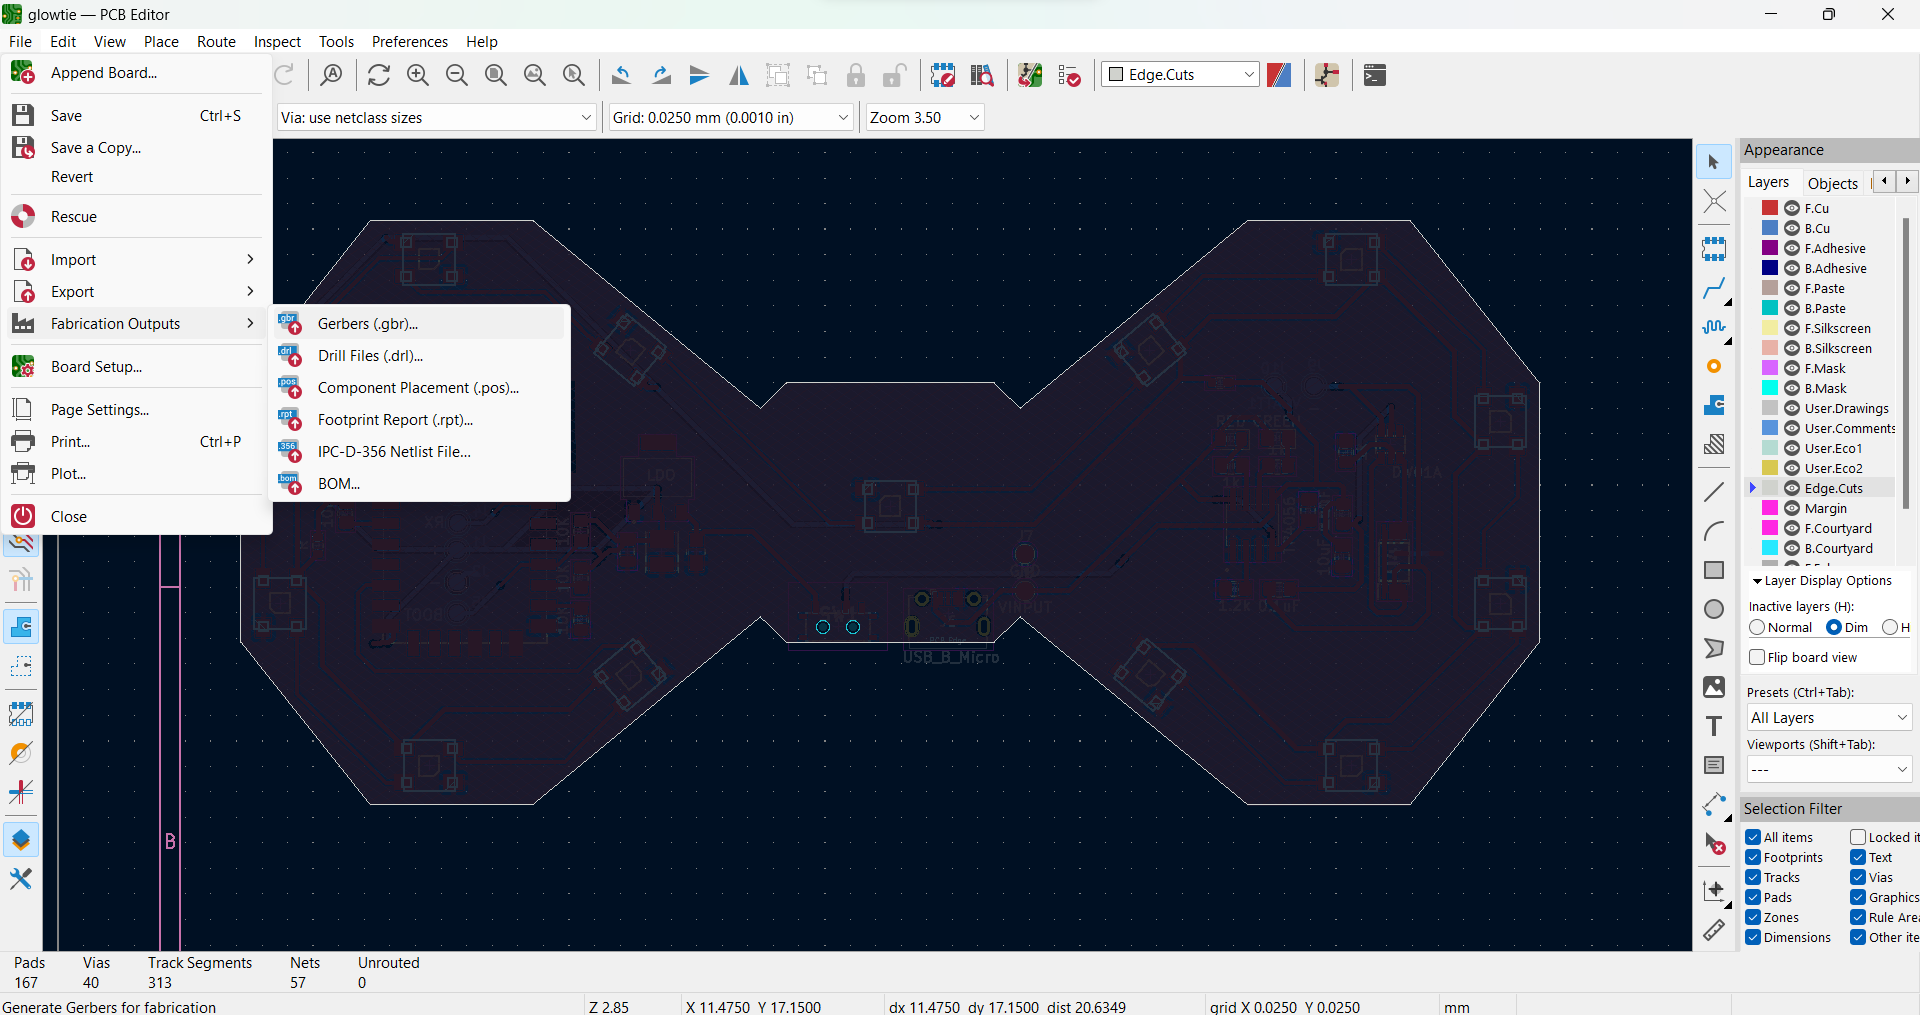Click Save in the File menu

[x=136, y=116]
